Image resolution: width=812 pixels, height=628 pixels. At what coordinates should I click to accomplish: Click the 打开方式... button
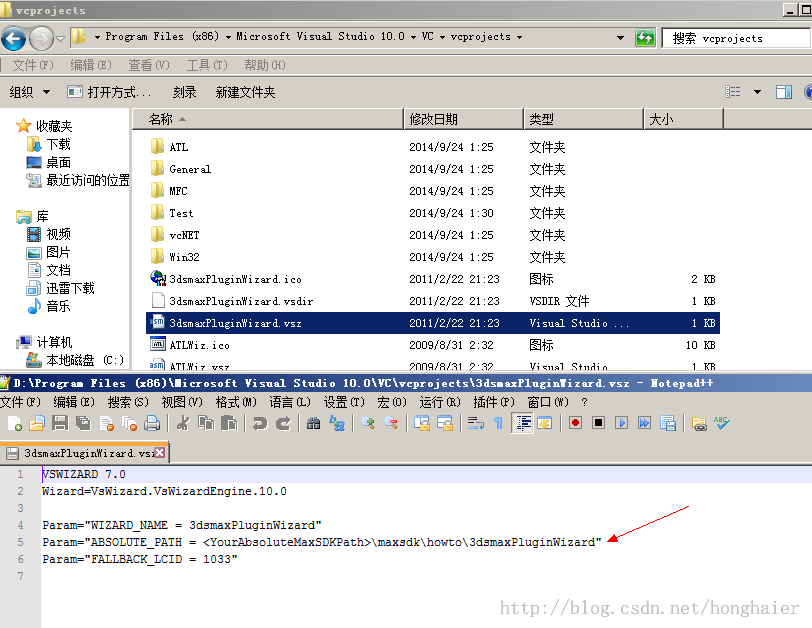point(109,92)
